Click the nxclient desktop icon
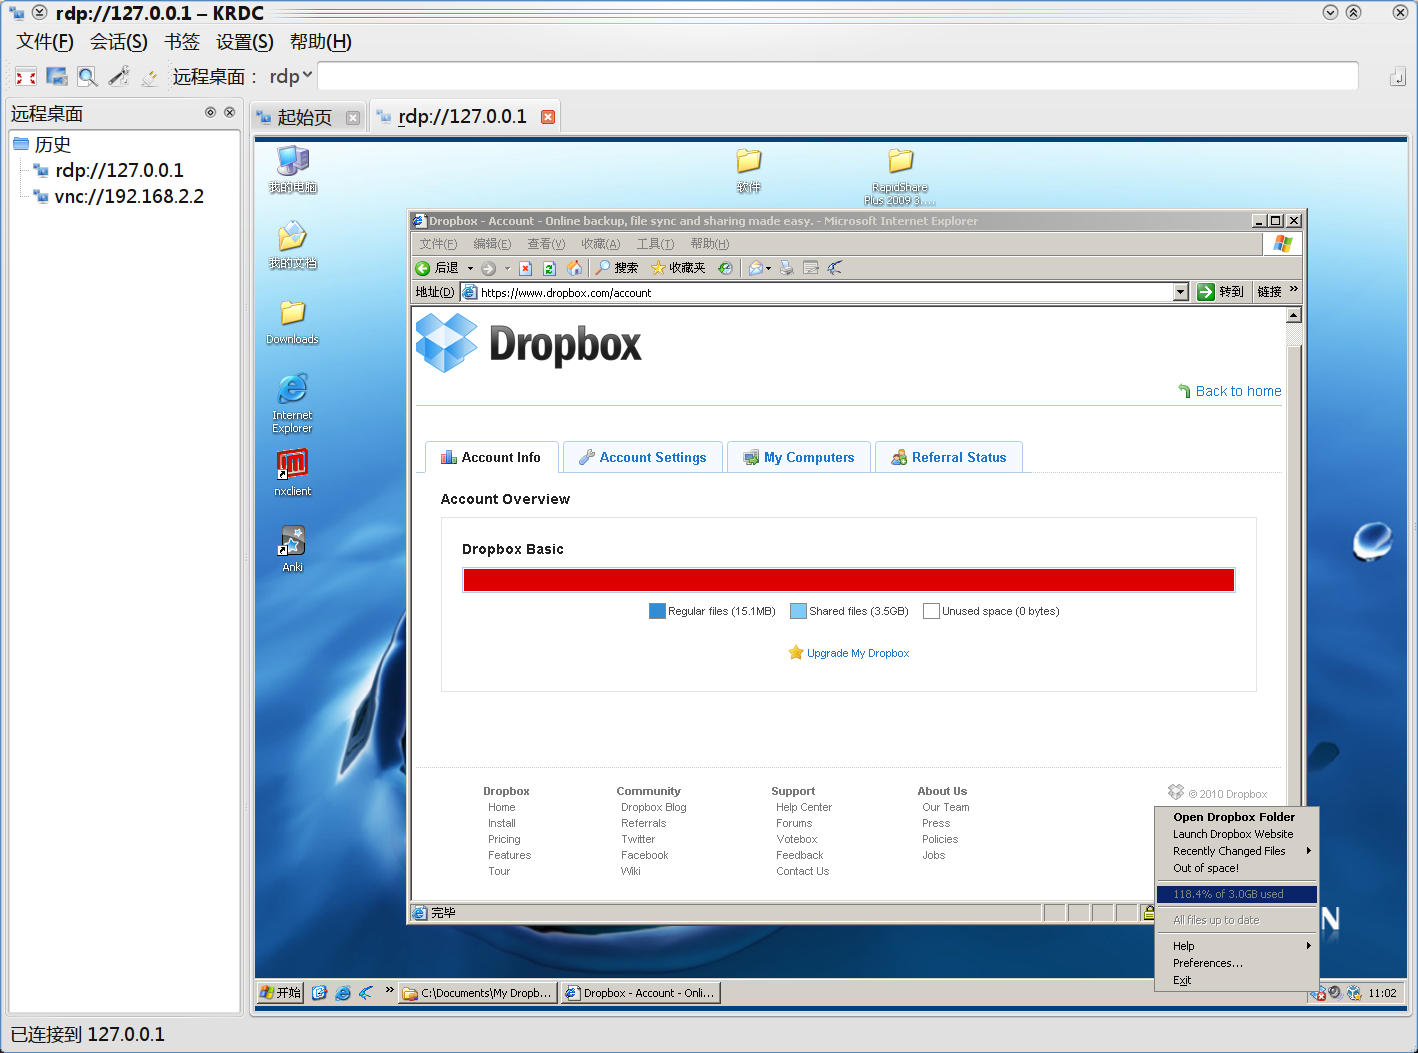 pos(292,473)
